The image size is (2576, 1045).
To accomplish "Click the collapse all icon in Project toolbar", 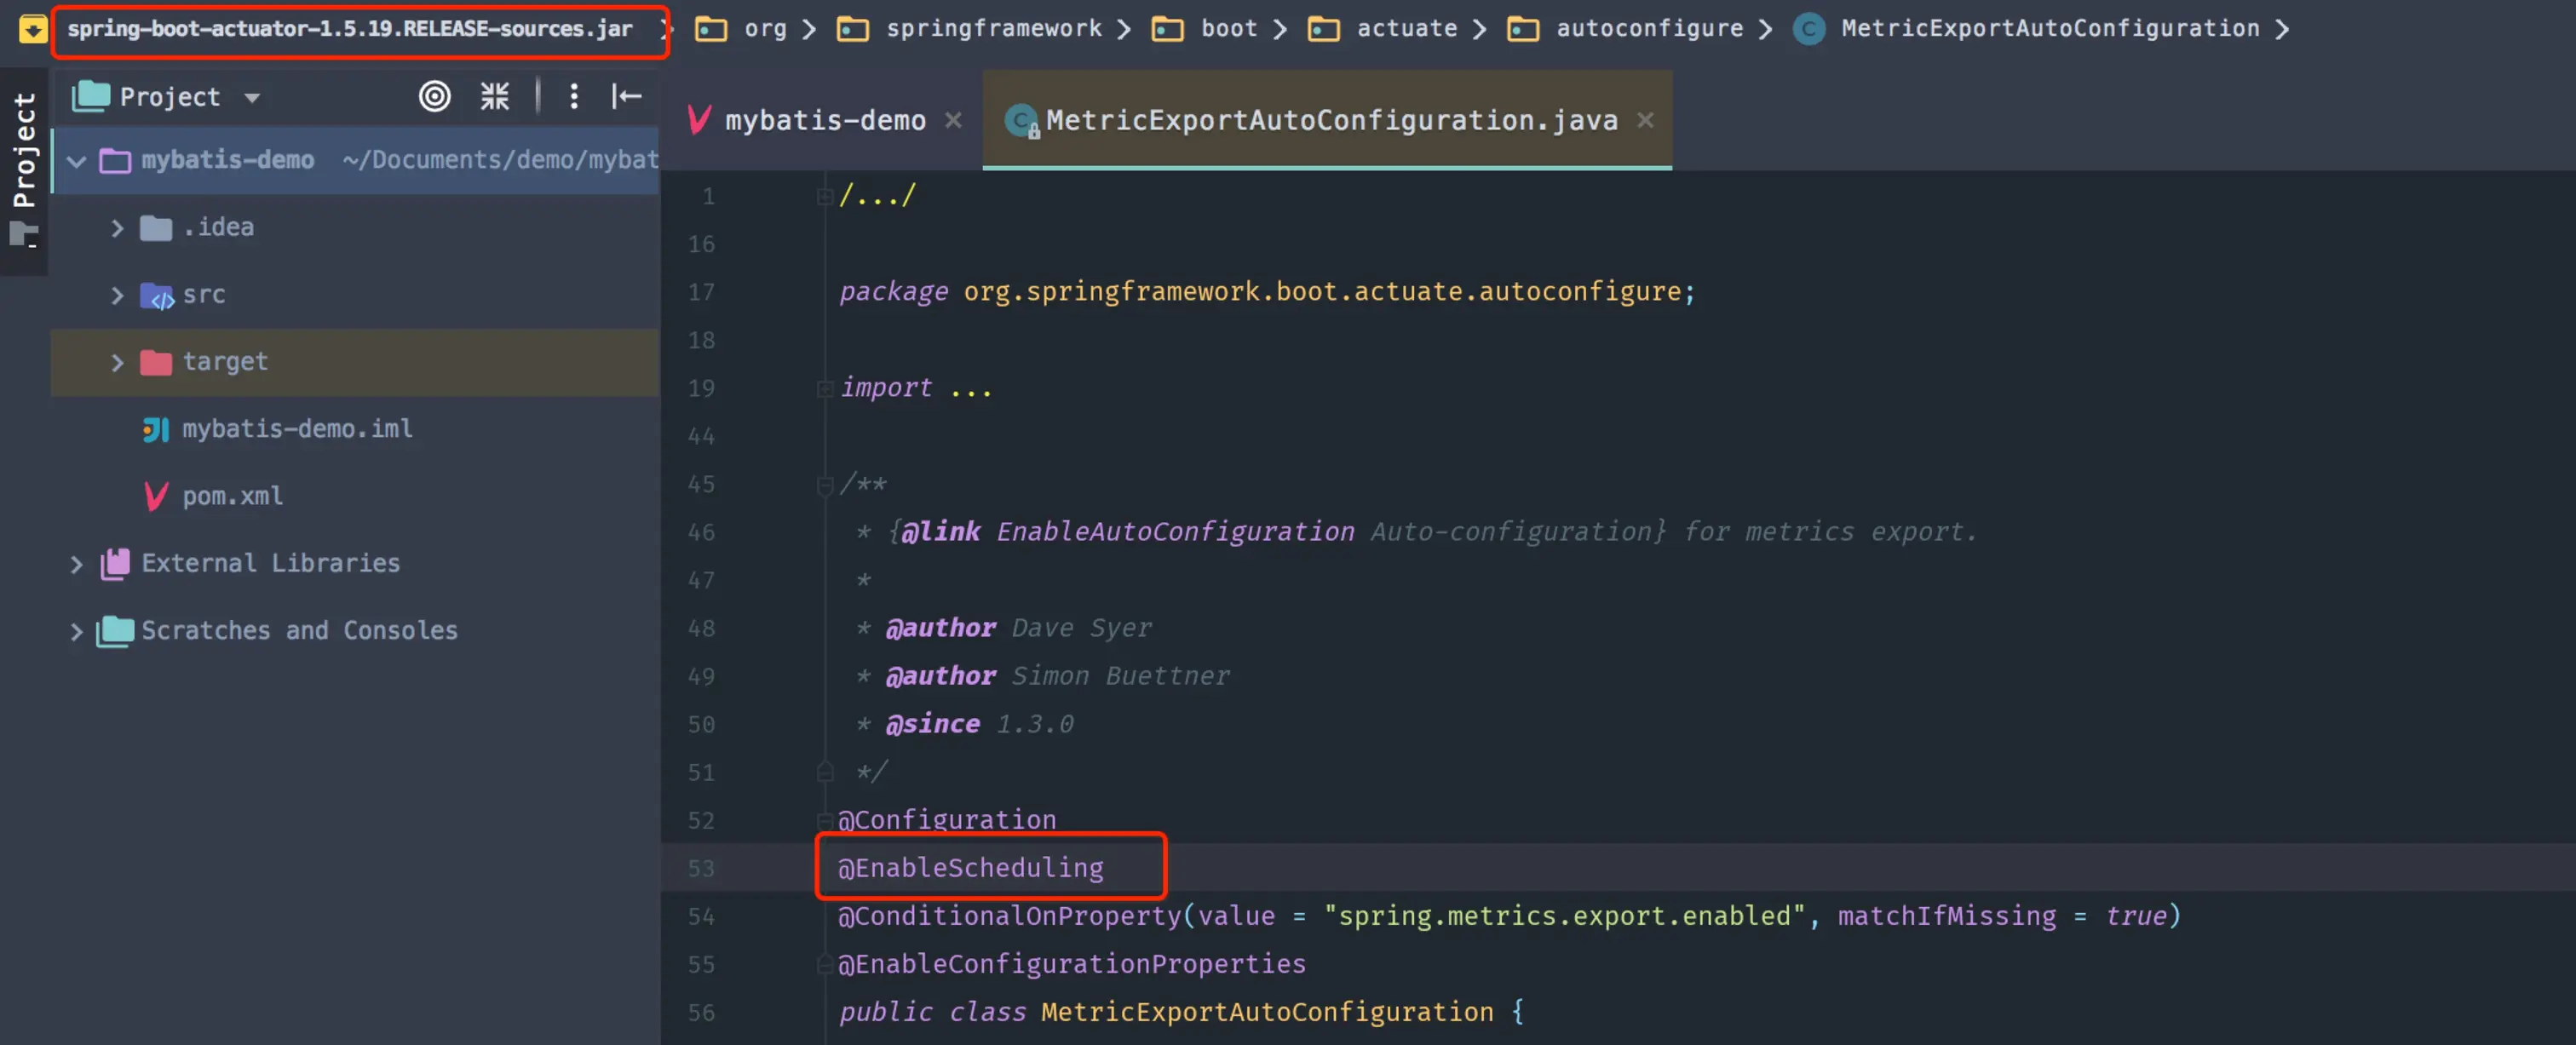I will tap(495, 97).
